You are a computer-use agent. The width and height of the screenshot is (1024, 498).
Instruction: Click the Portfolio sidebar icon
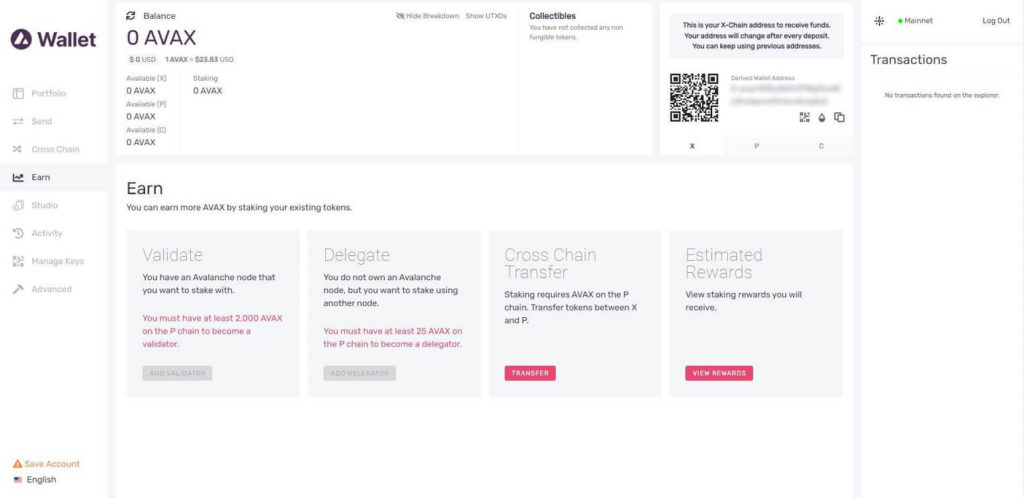point(18,93)
